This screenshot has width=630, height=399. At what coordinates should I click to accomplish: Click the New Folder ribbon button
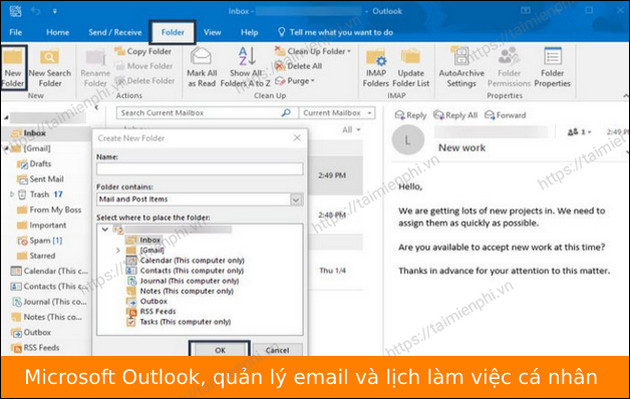pos(13,68)
